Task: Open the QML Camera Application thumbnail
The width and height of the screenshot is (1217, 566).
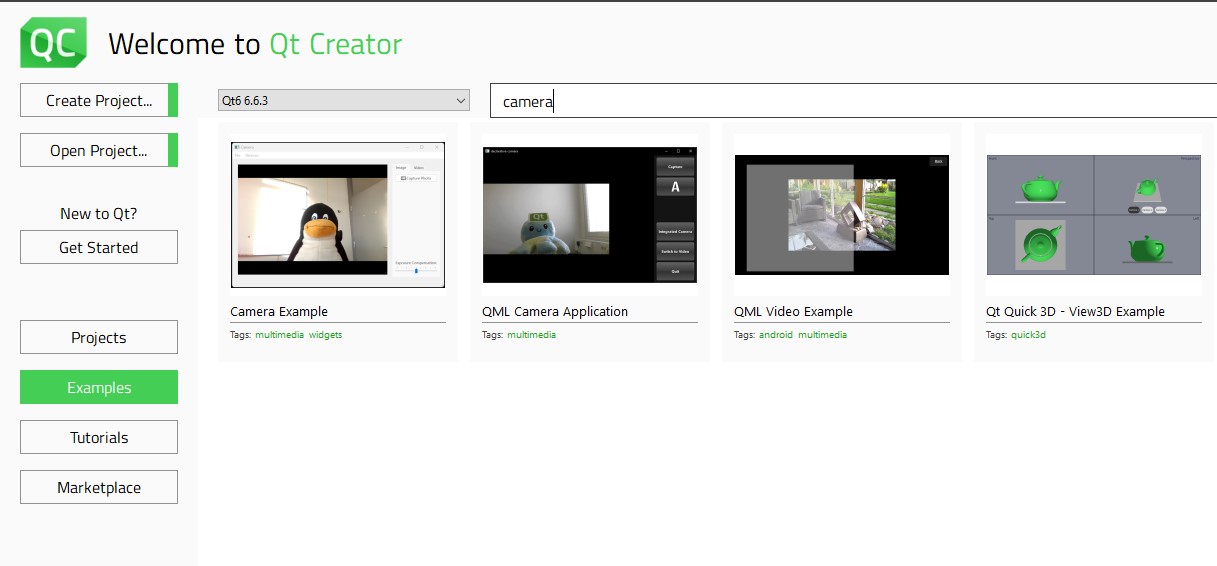Action: pyautogui.click(x=589, y=216)
